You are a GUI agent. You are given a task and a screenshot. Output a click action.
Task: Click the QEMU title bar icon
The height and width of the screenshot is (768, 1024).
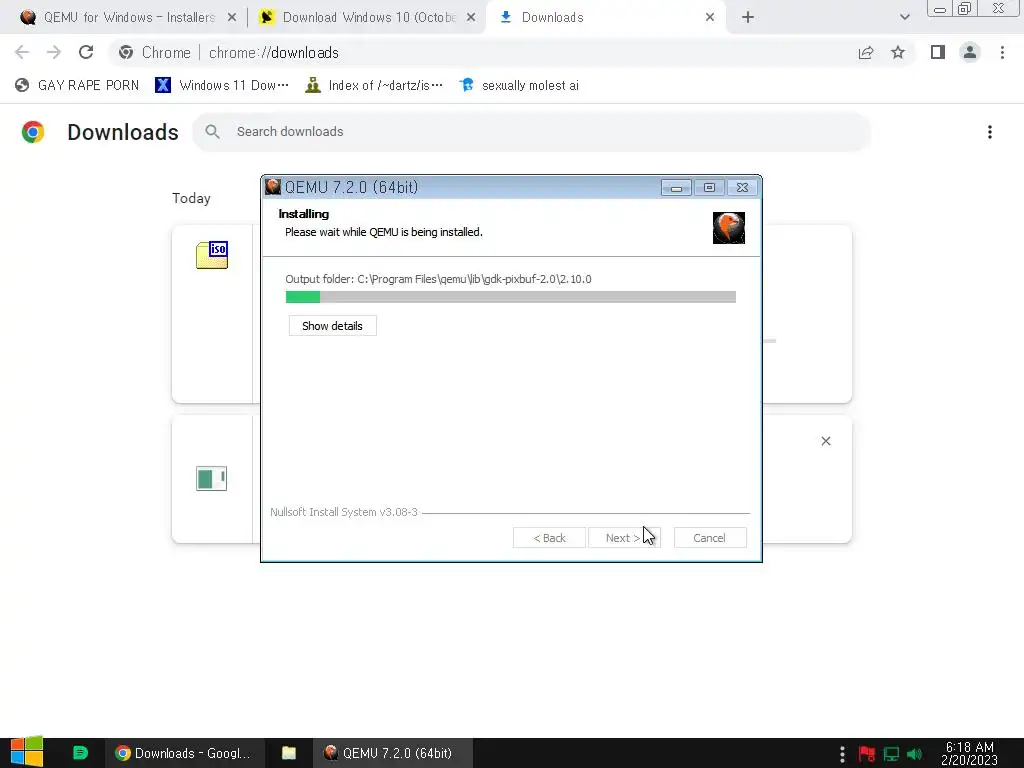tap(272, 187)
